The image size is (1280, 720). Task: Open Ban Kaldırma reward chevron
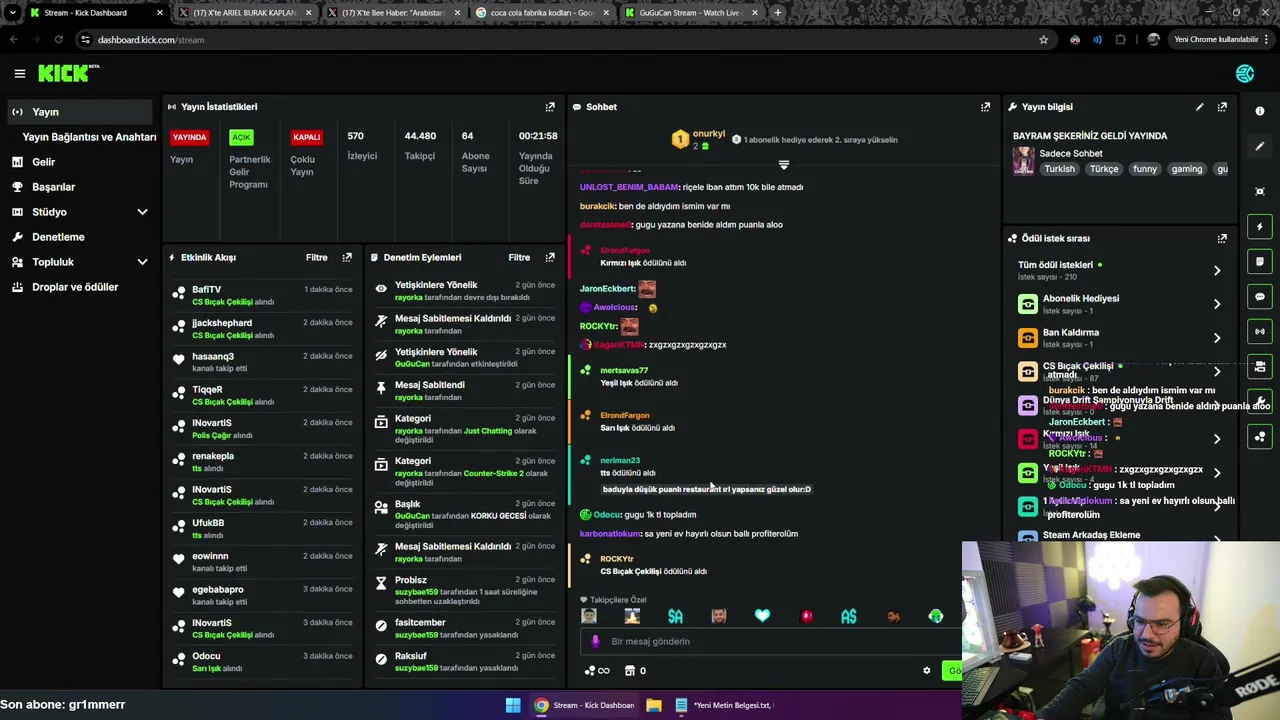coord(1217,338)
